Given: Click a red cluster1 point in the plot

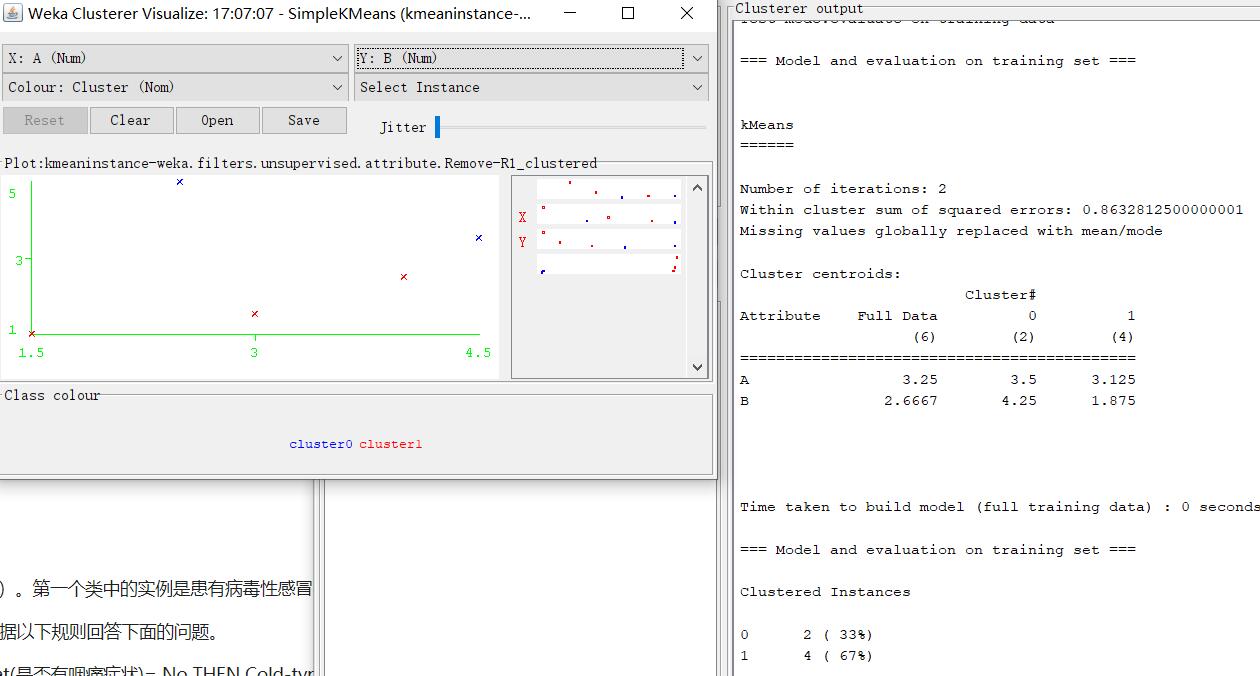Looking at the screenshot, I should pos(404,277).
